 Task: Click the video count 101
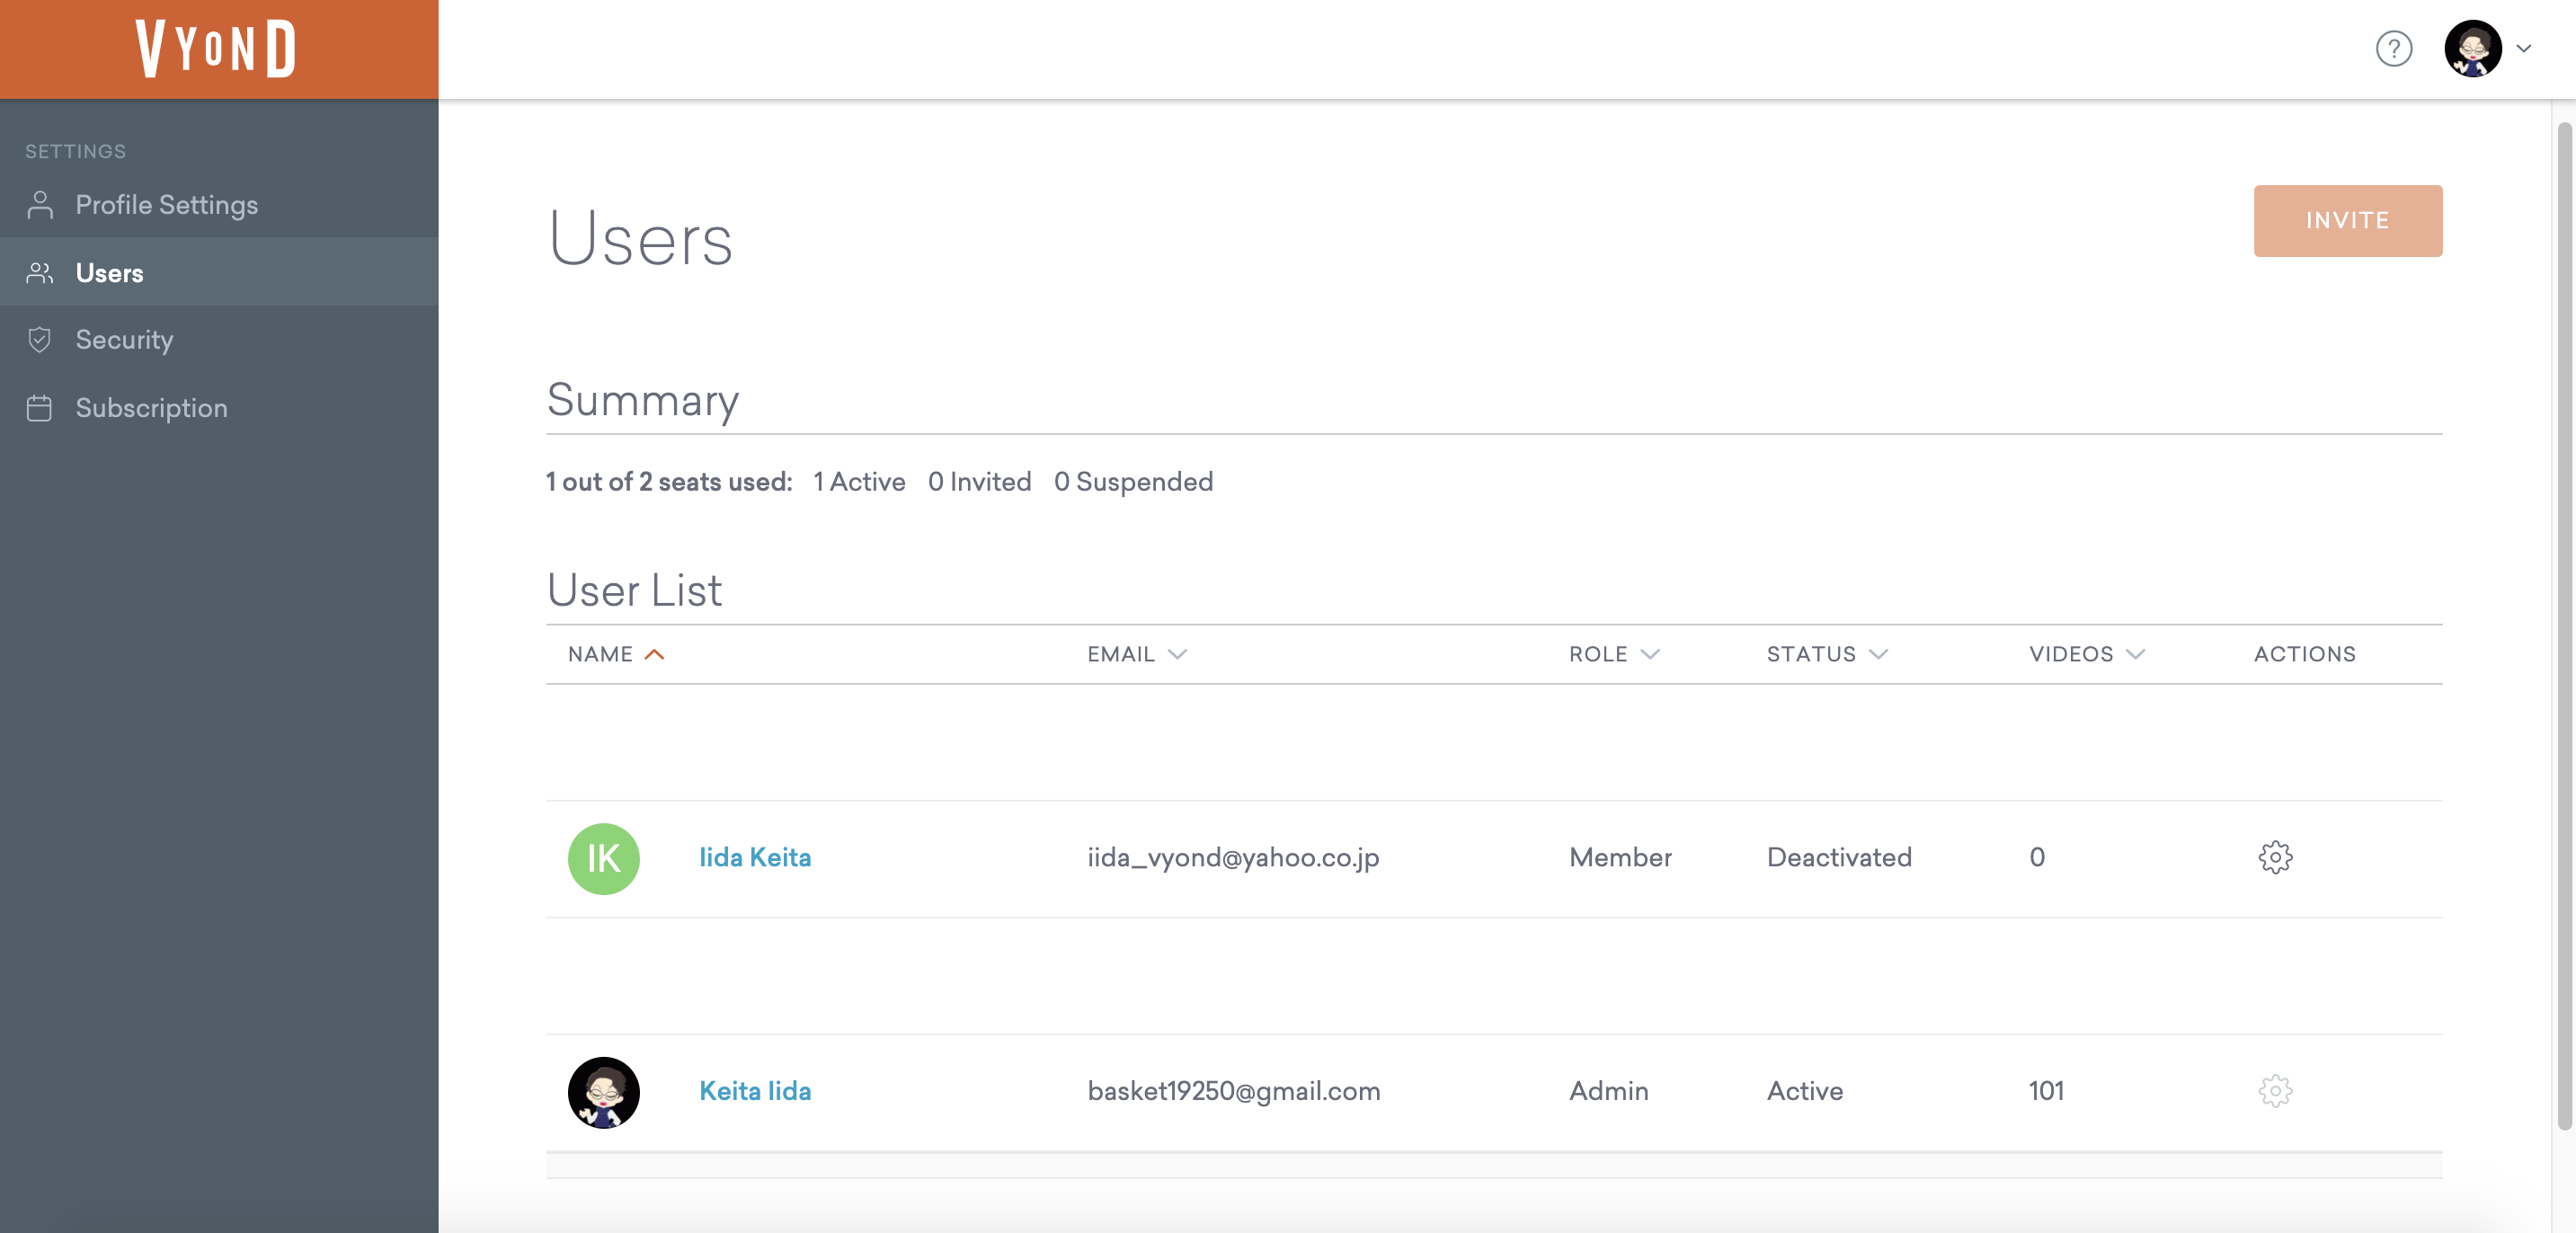click(x=2046, y=1092)
